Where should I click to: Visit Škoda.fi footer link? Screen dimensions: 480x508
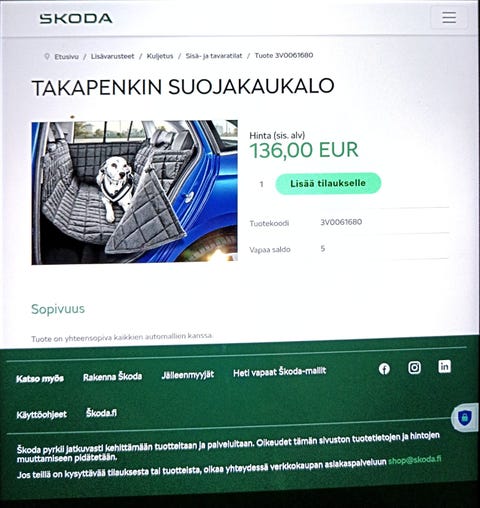[101, 413]
